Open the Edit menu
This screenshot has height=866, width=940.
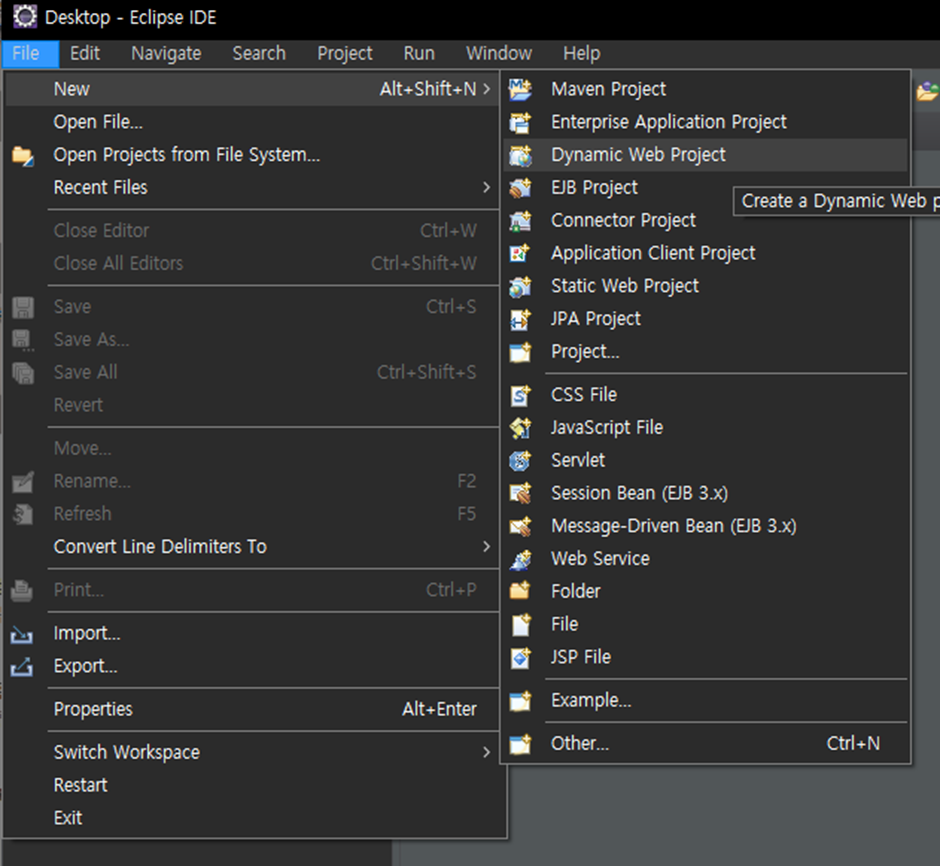point(85,54)
